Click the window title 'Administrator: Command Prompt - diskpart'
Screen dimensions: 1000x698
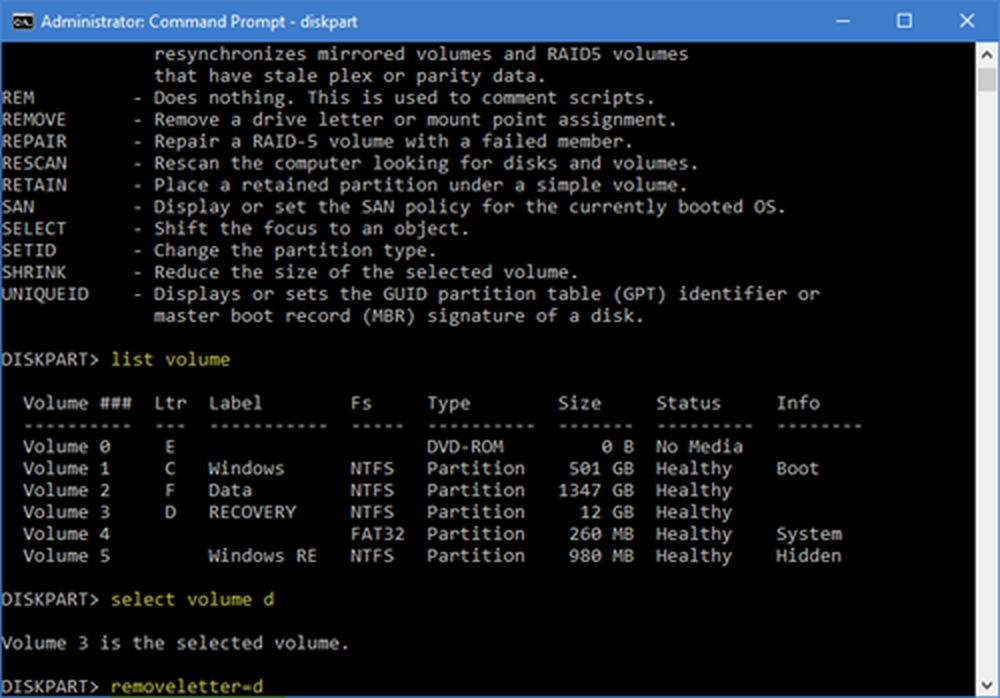pyautogui.click(x=199, y=22)
